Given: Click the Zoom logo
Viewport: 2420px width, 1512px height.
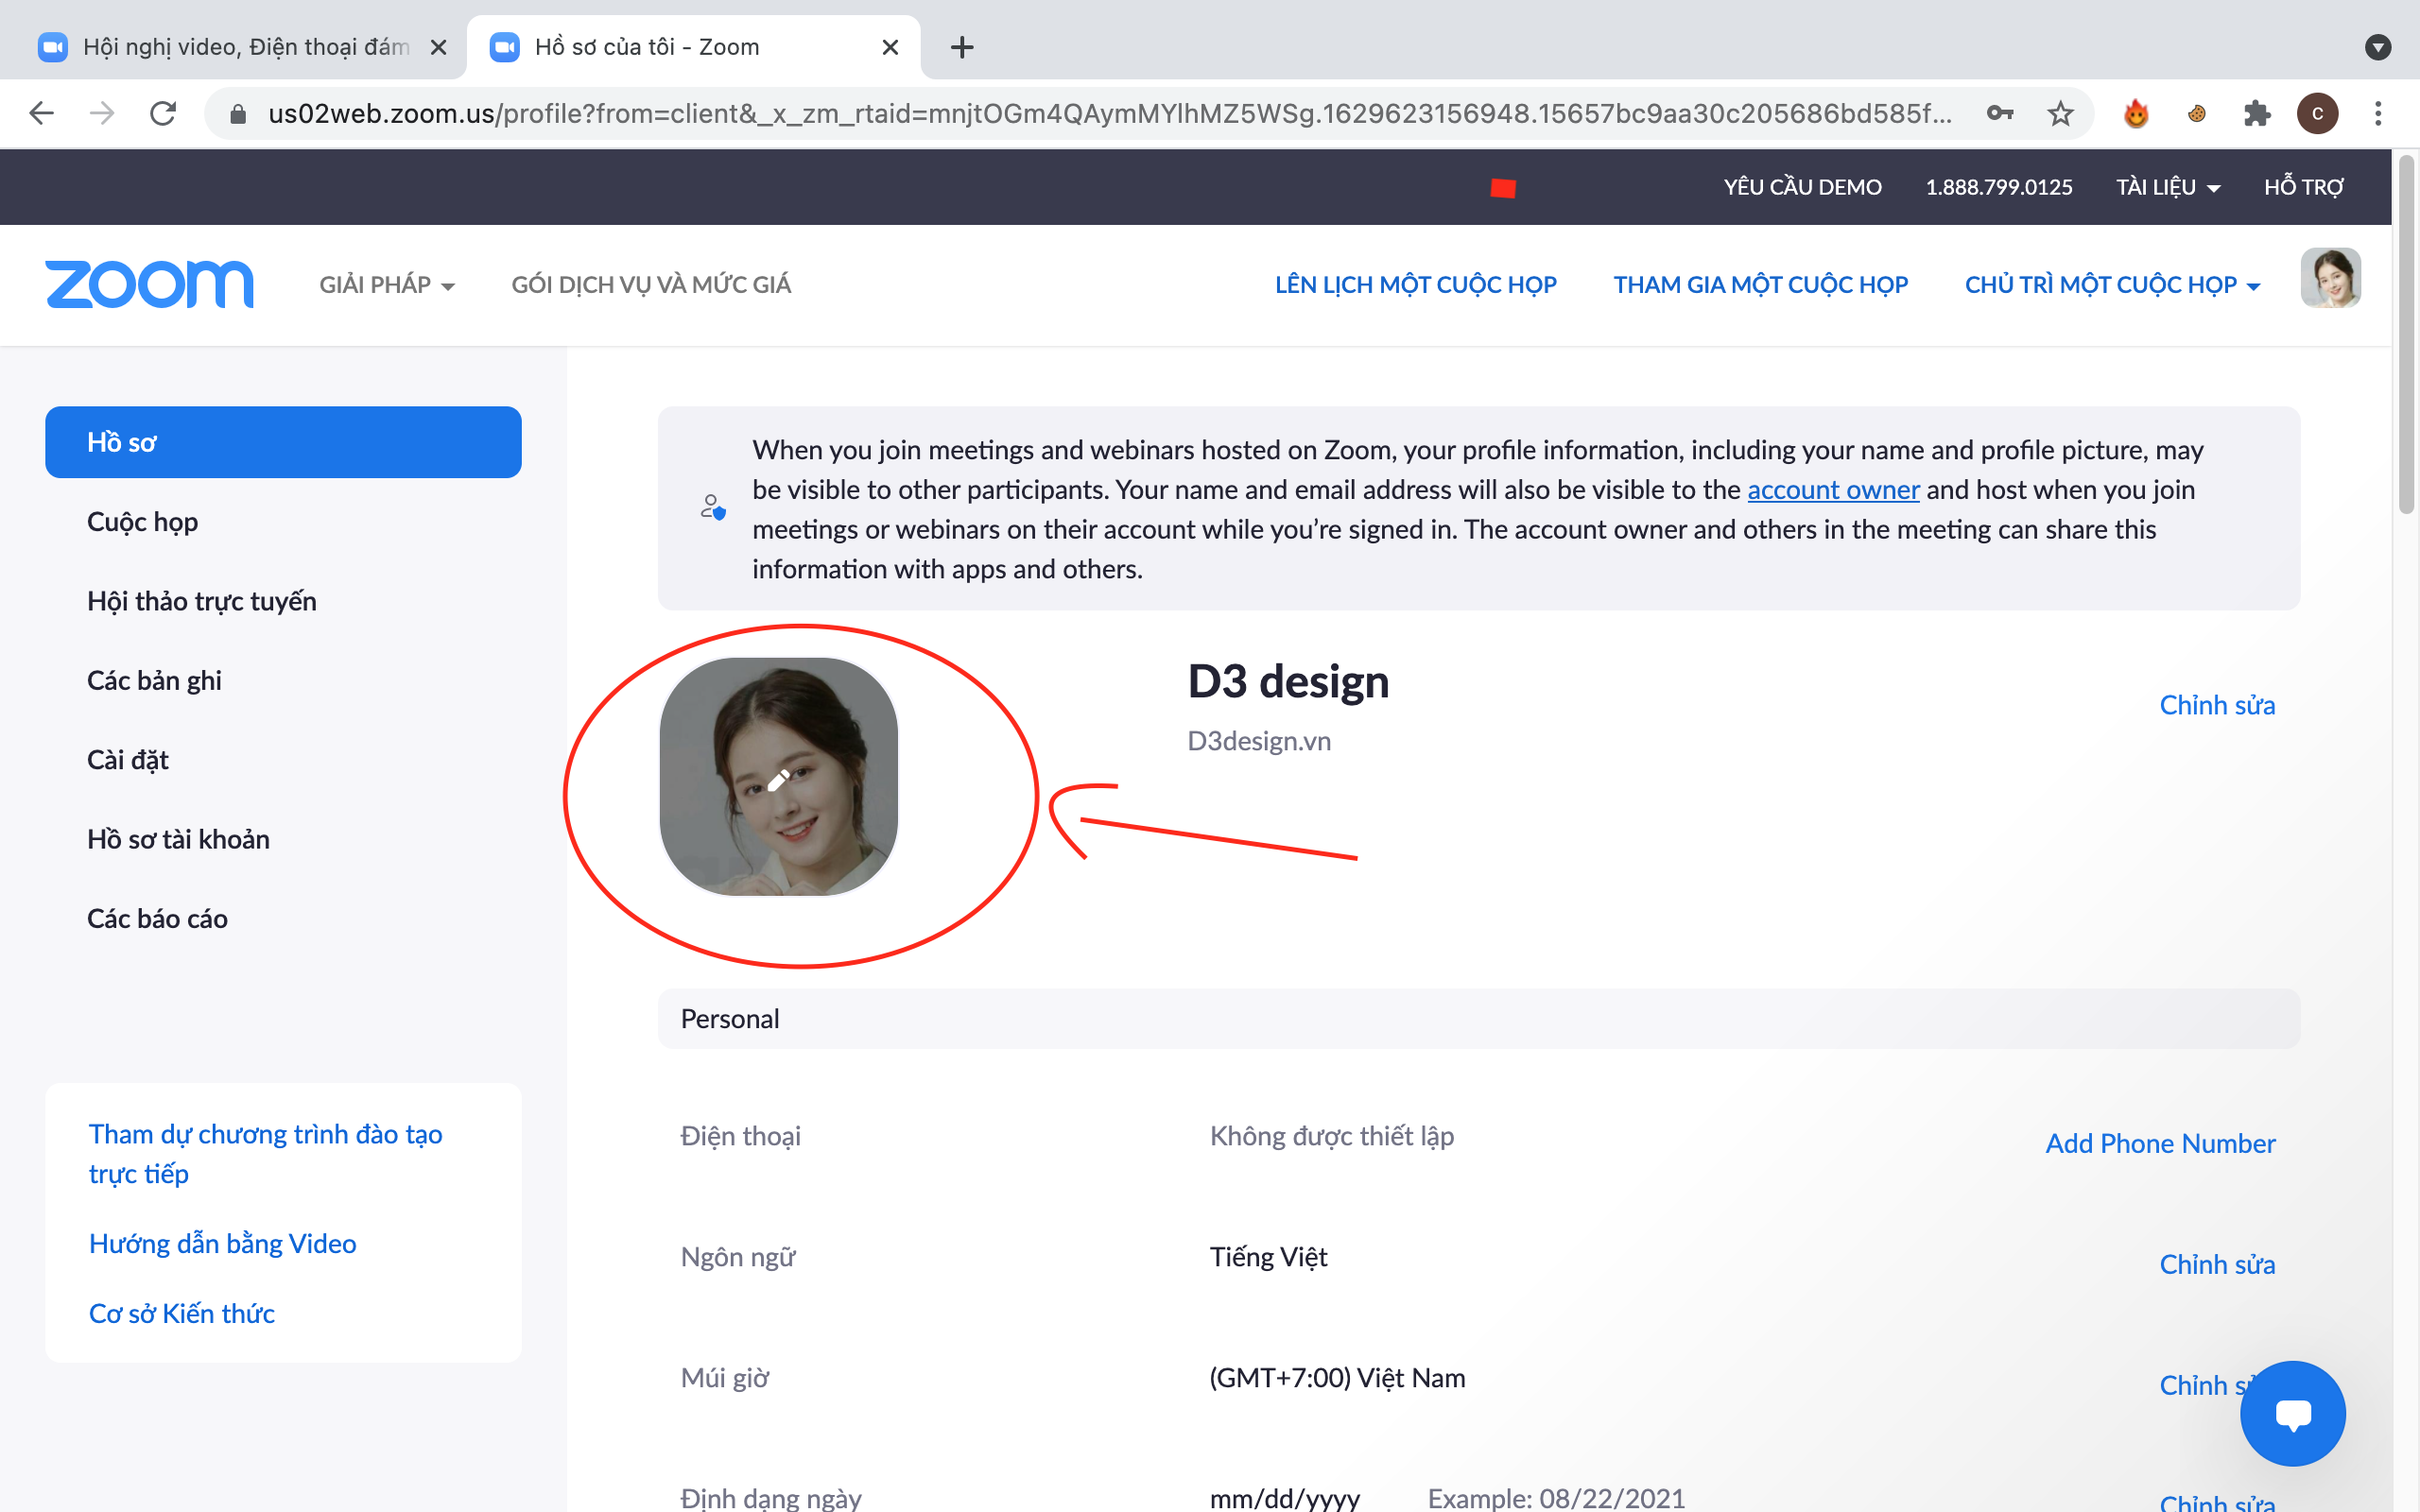Looking at the screenshot, I should [150, 284].
